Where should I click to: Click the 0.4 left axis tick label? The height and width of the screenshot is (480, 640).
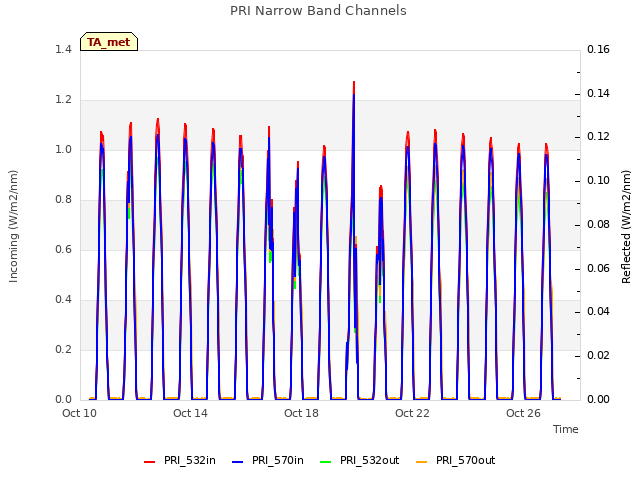point(63,300)
